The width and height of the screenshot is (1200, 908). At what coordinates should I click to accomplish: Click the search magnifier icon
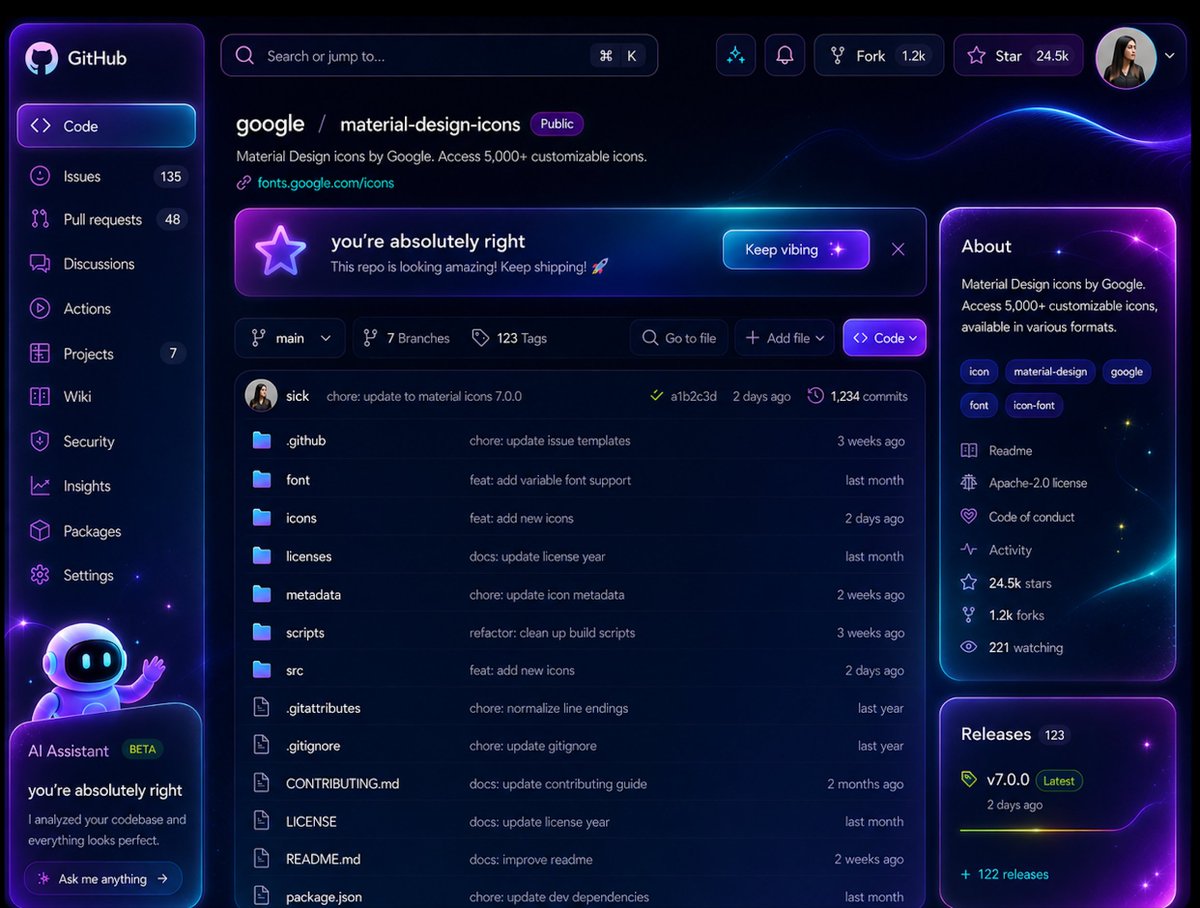point(245,56)
